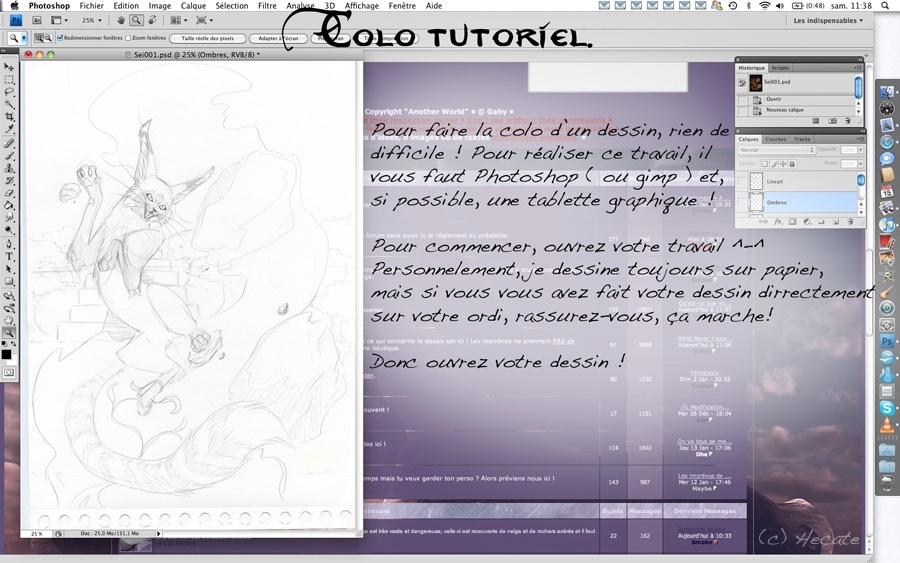Select the Dodge tool
Image resolution: width=900 pixels, height=563 pixels.
click(9, 230)
